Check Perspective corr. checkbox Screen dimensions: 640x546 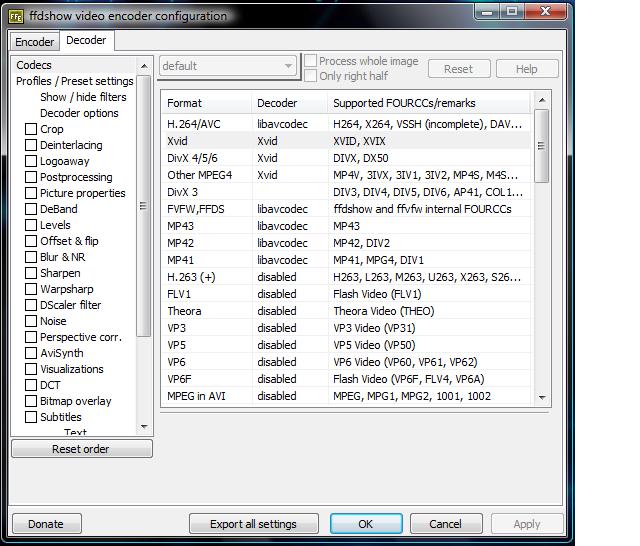coord(31,337)
